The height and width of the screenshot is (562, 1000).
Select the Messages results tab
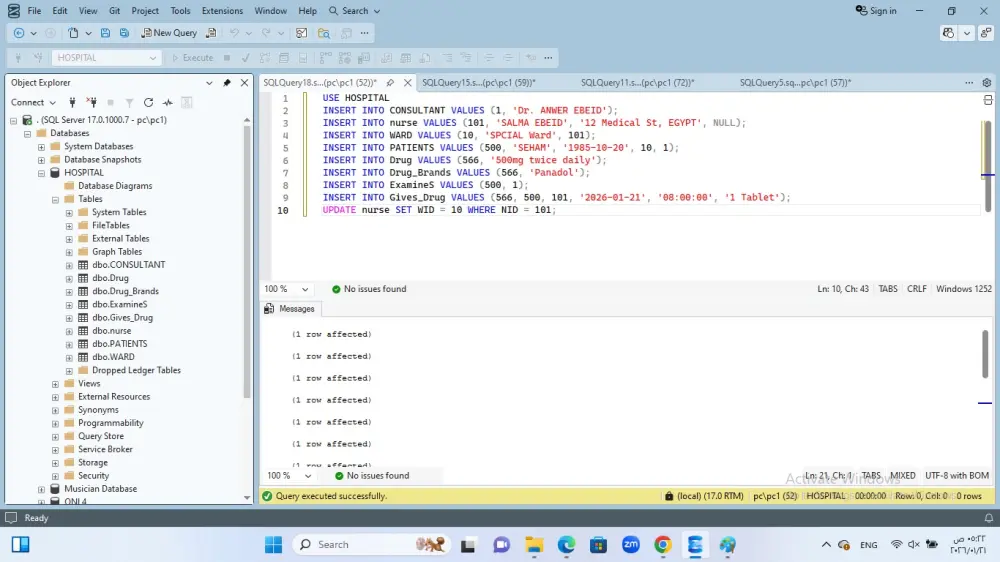tap(290, 309)
